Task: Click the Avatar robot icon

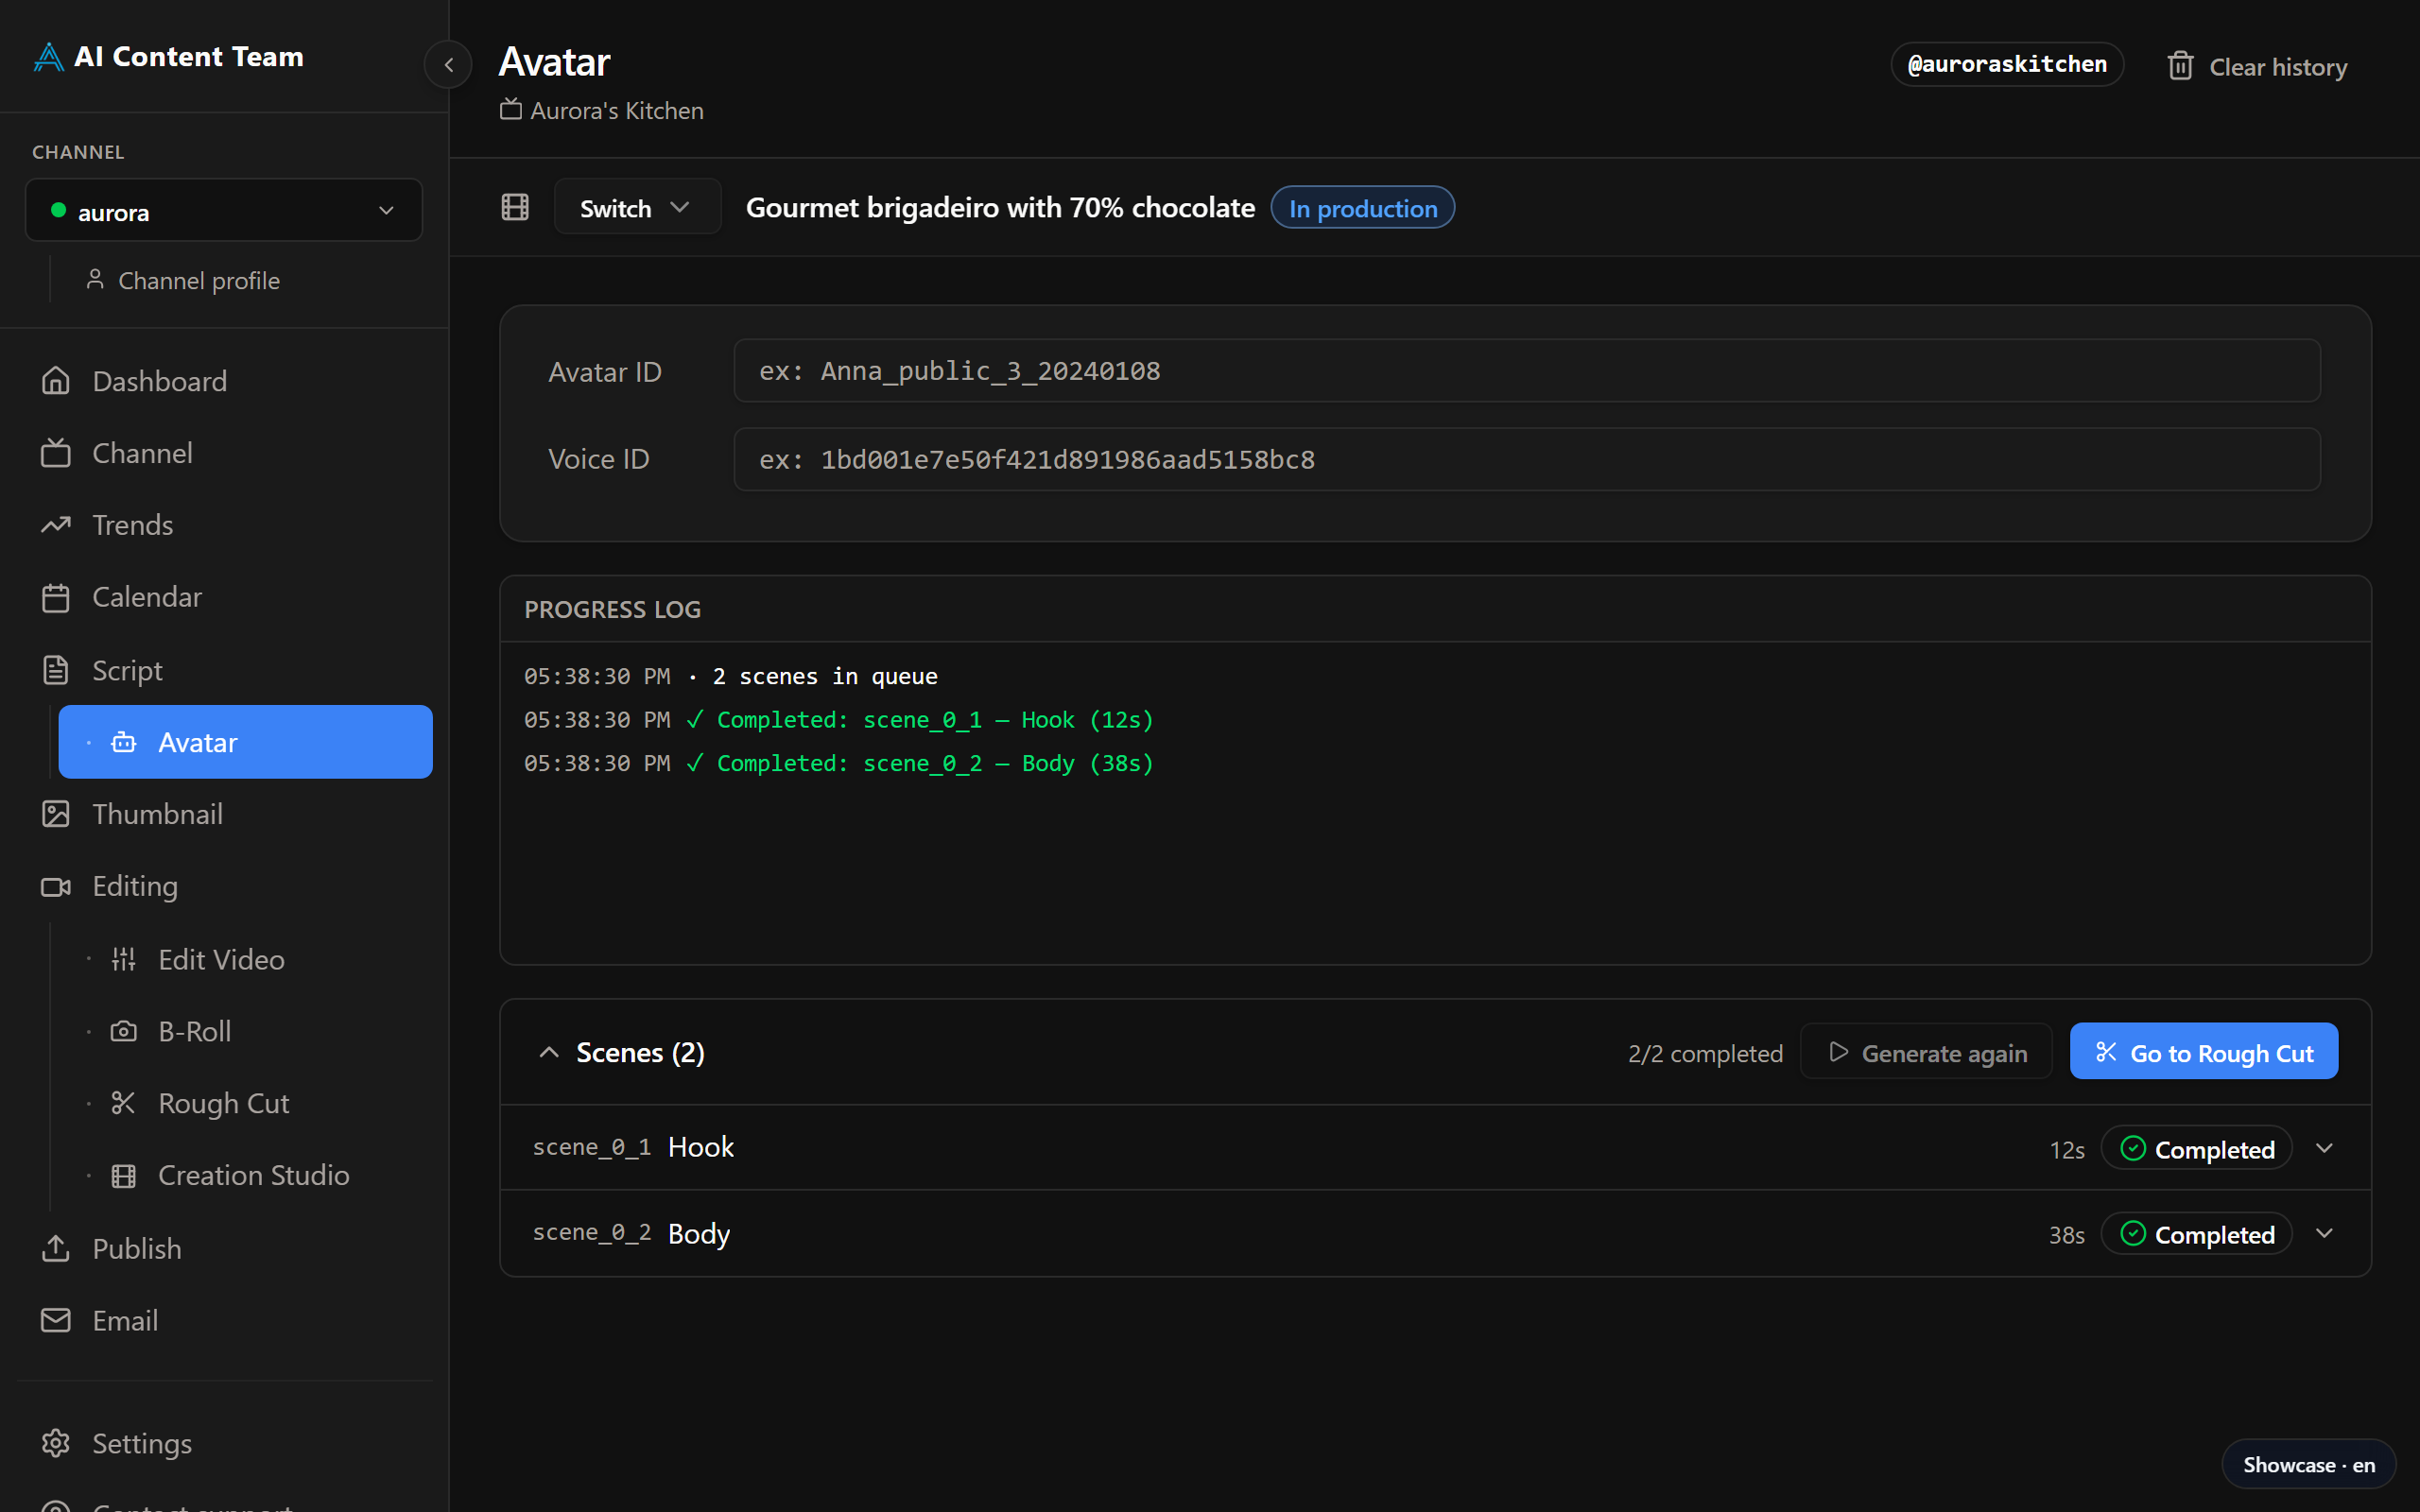Action: coord(124,742)
